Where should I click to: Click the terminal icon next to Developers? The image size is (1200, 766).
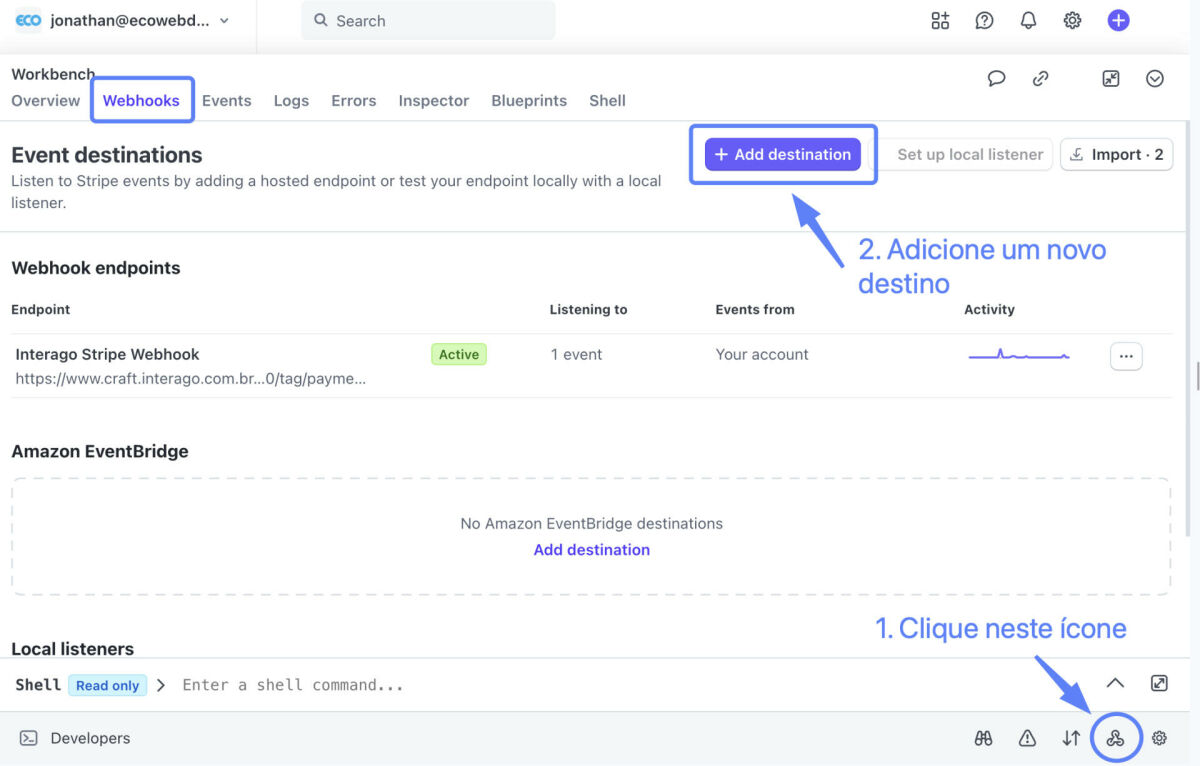tap(29, 738)
